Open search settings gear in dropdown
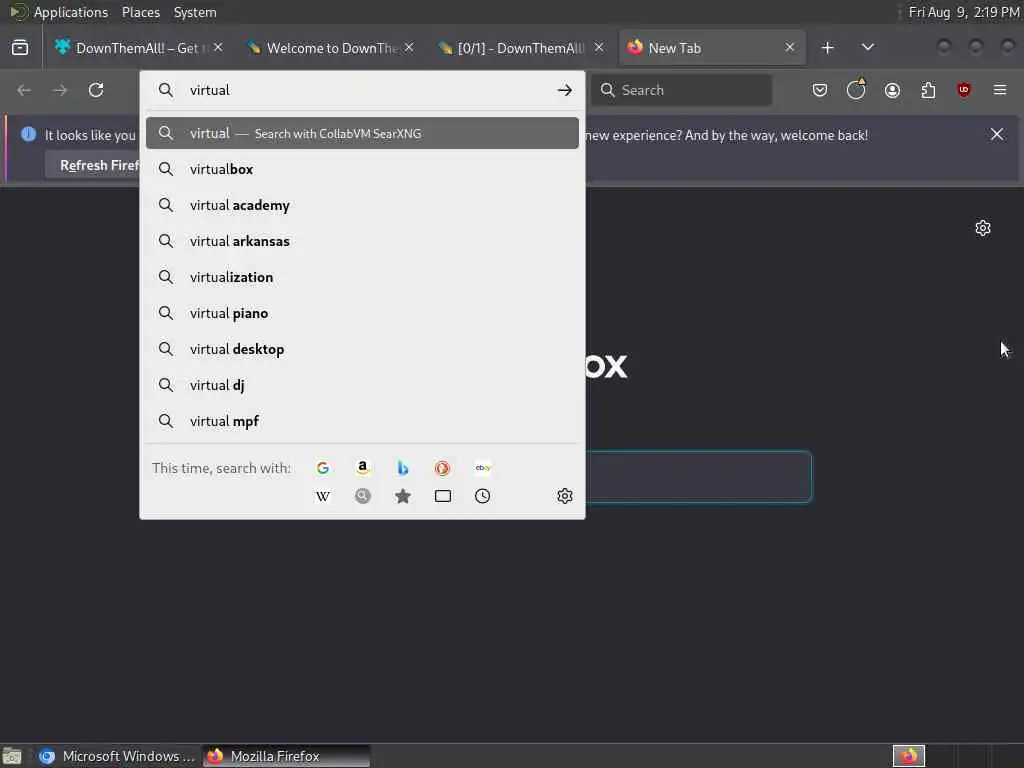The height and width of the screenshot is (768, 1024). pyautogui.click(x=565, y=496)
